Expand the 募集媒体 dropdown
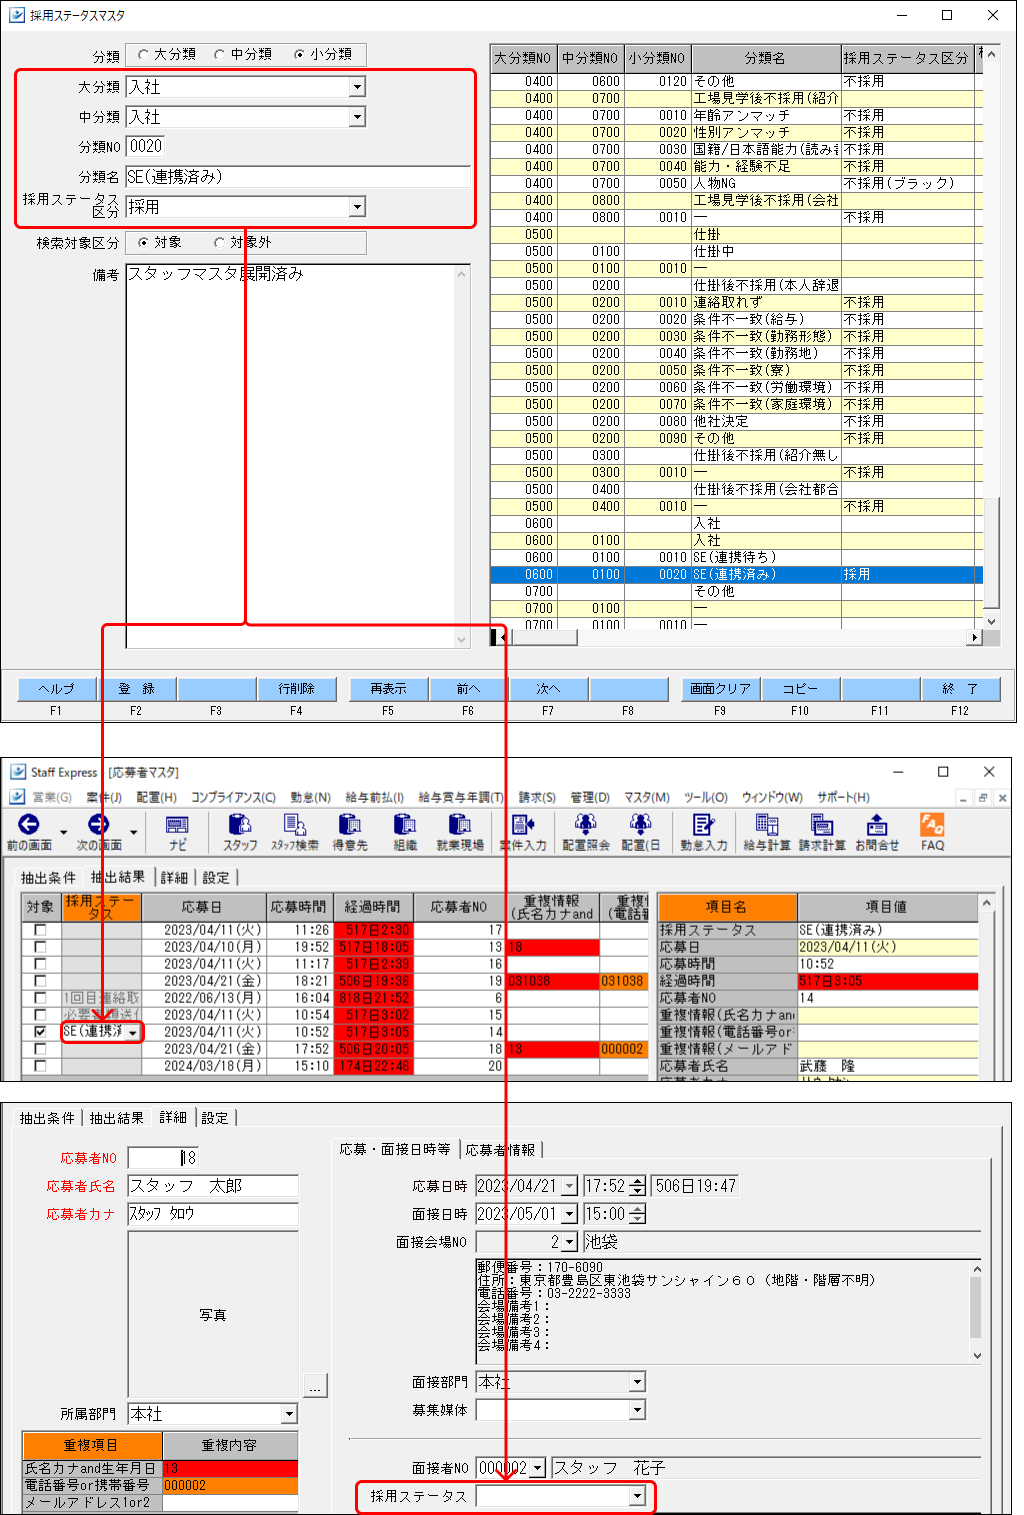 tap(637, 1410)
